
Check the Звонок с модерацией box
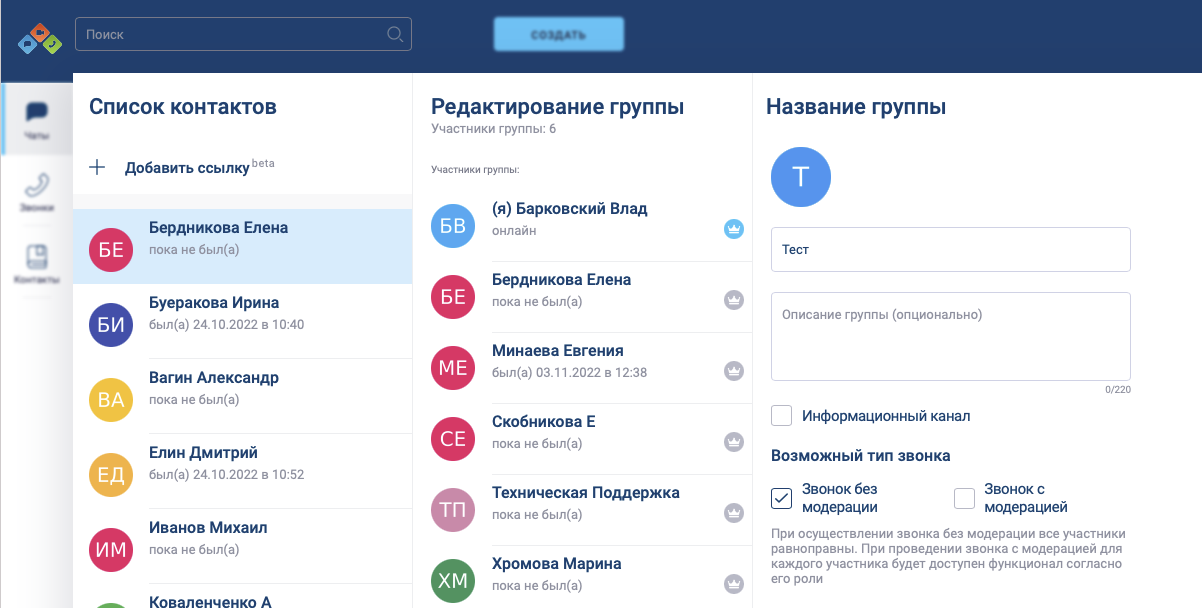point(964,498)
